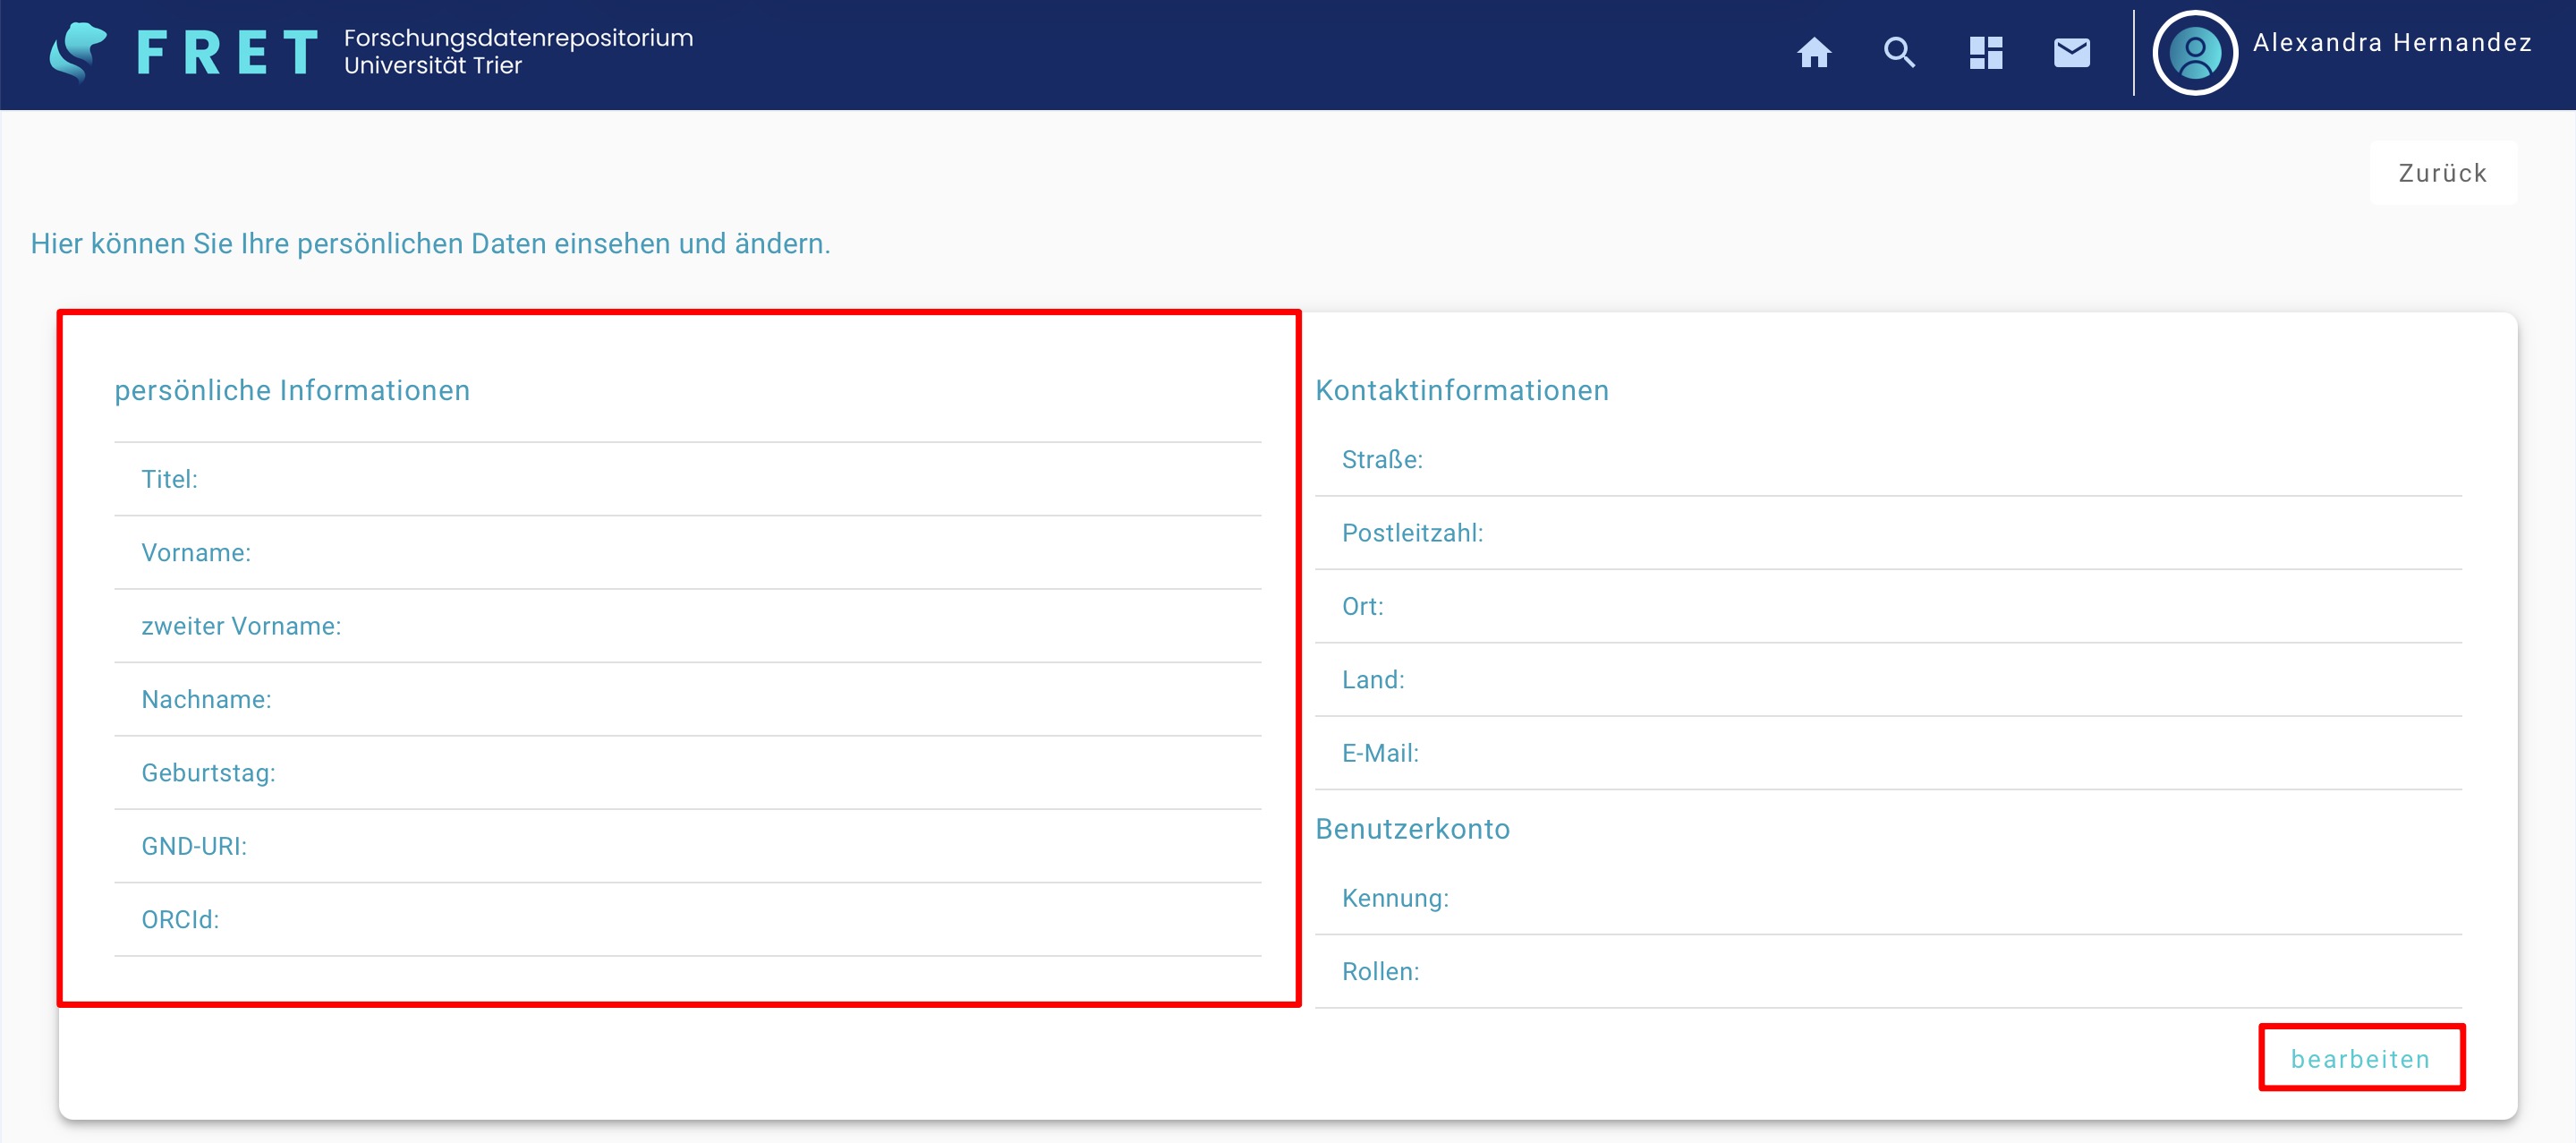Screen dimensions: 2576x1143
Task: Click the user avatar icon
Action: (2195, 53)
